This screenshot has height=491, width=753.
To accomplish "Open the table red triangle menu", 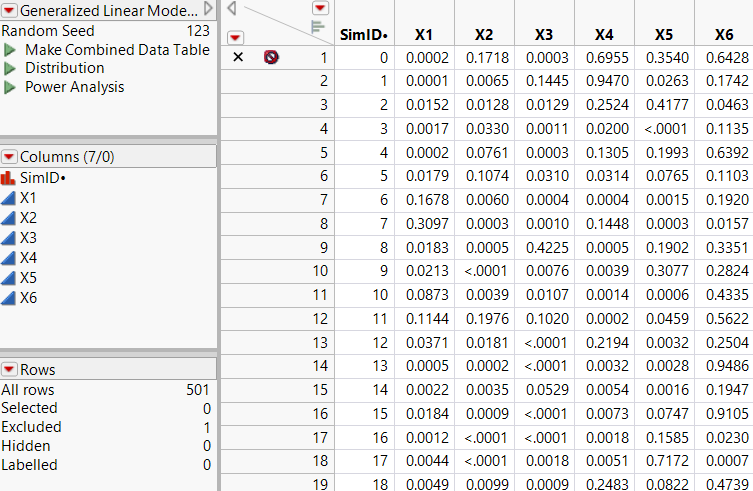I will pos(9,10).
